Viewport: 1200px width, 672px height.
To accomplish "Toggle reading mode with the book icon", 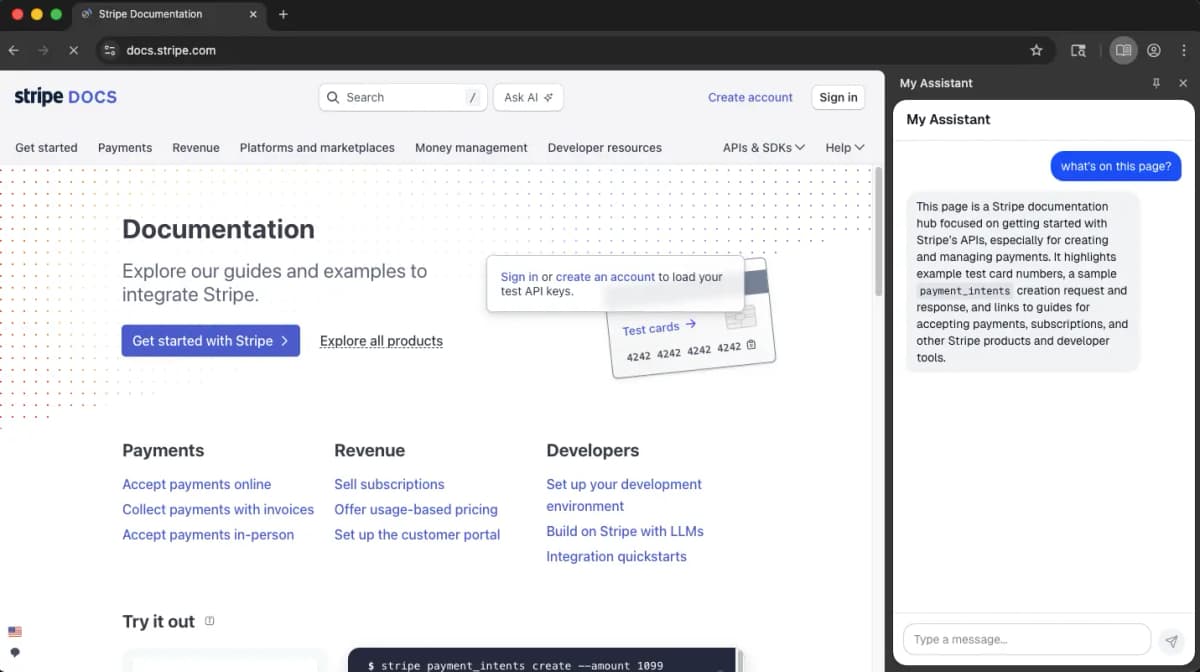I will 1122,50.
